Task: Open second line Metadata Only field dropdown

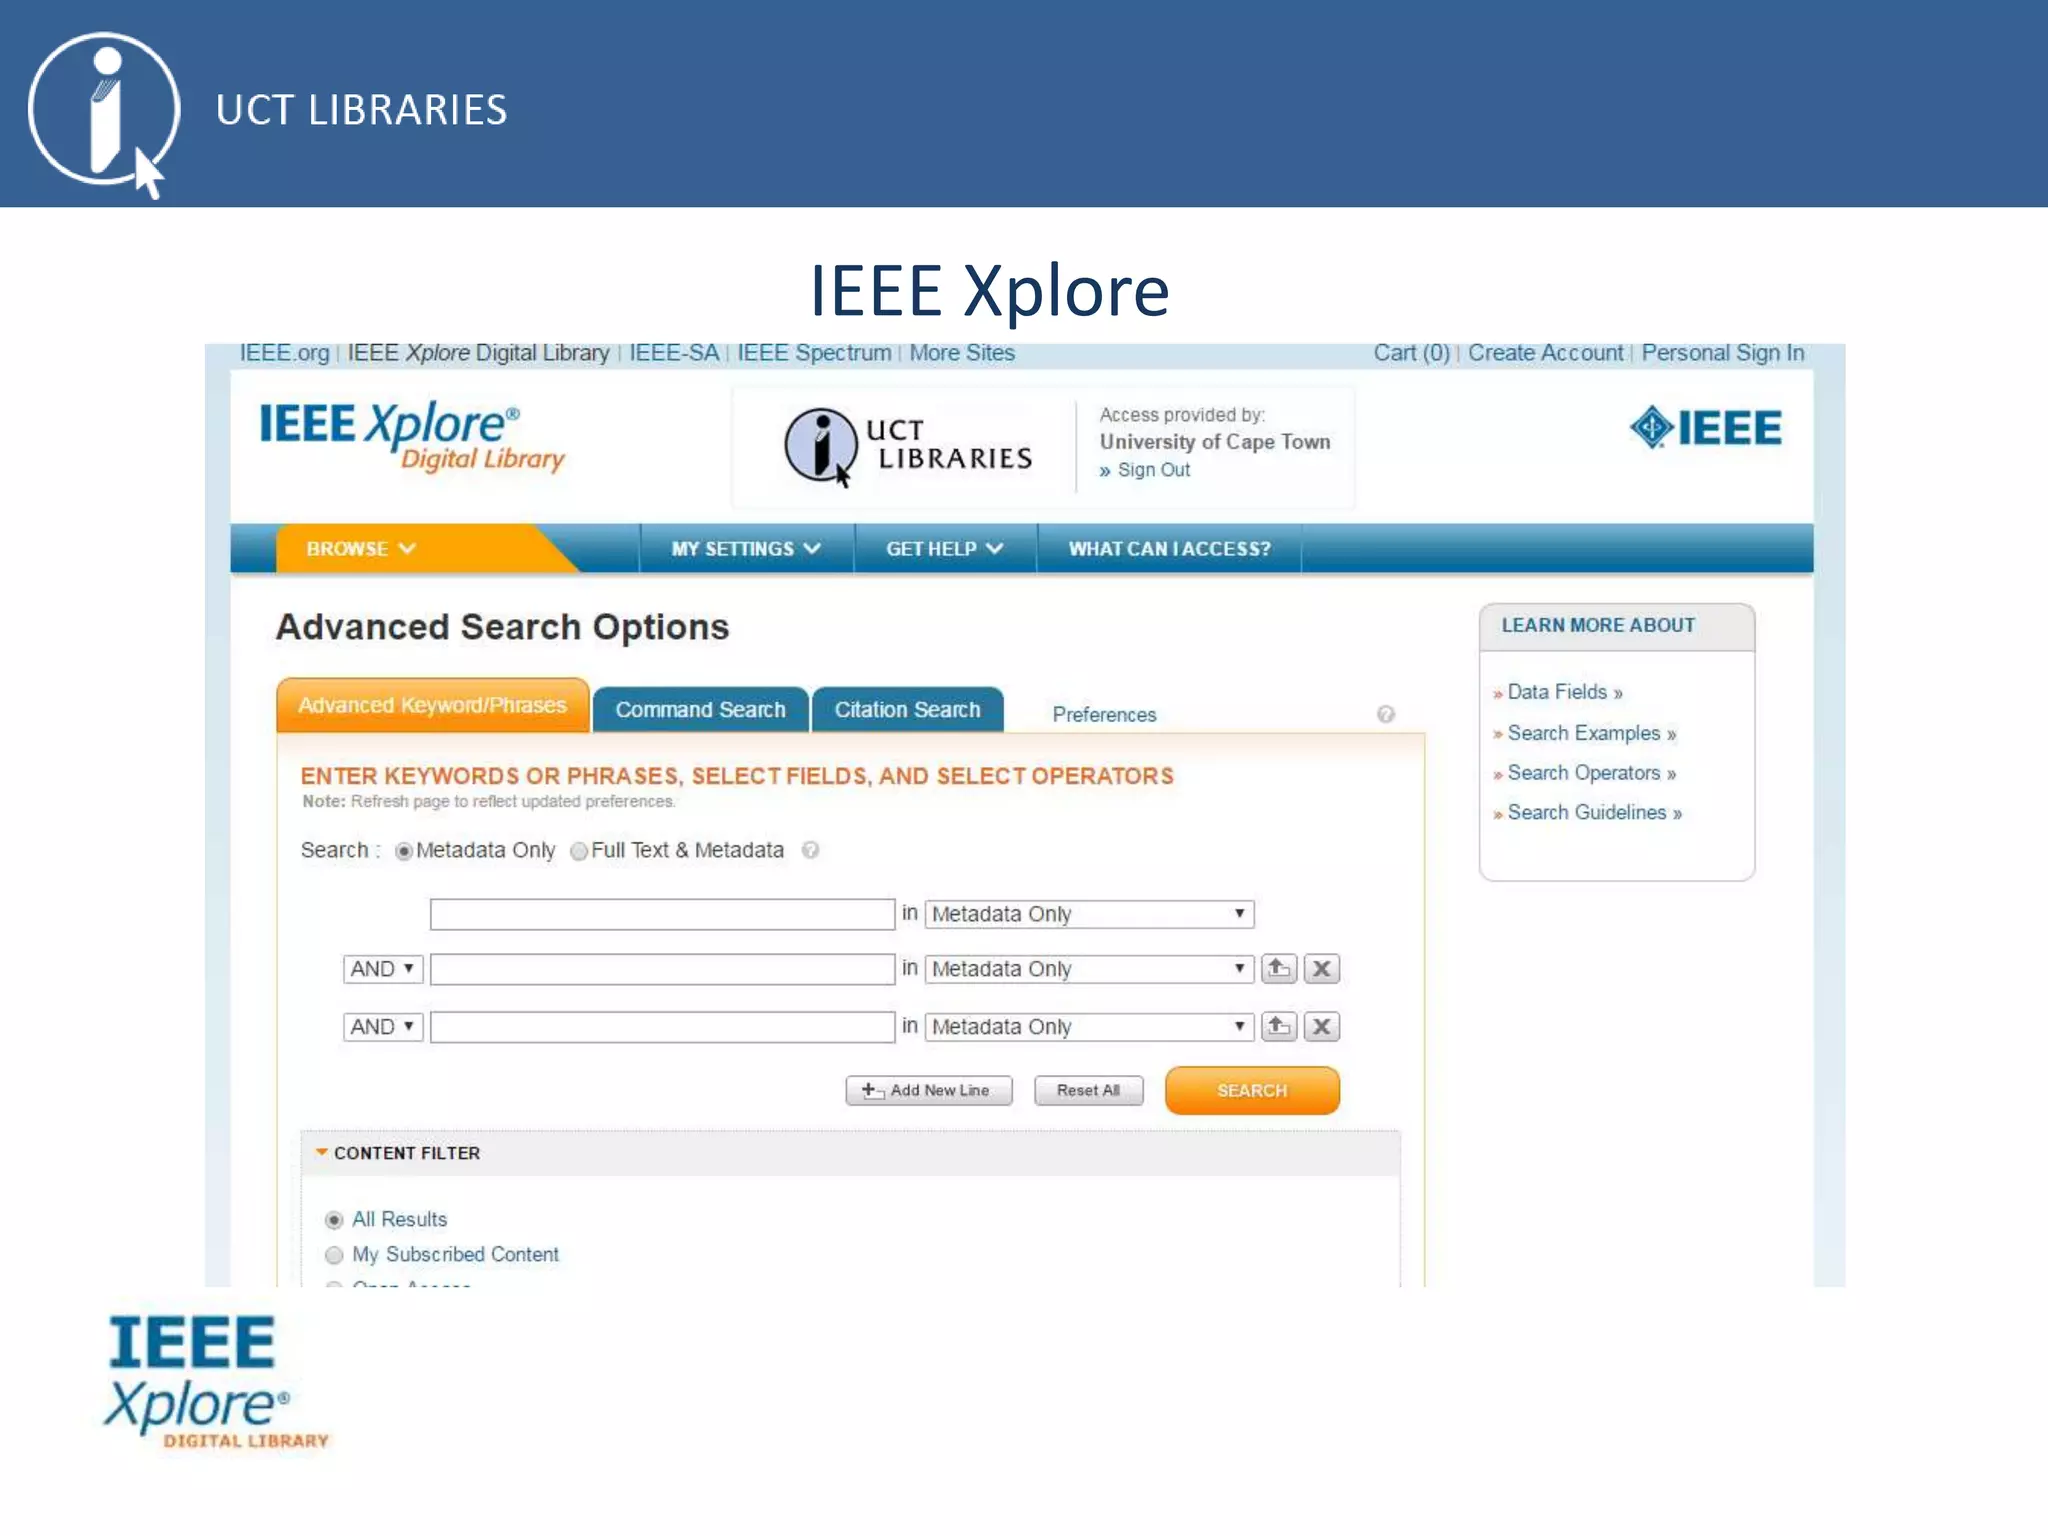Action: coord(1089,969)
